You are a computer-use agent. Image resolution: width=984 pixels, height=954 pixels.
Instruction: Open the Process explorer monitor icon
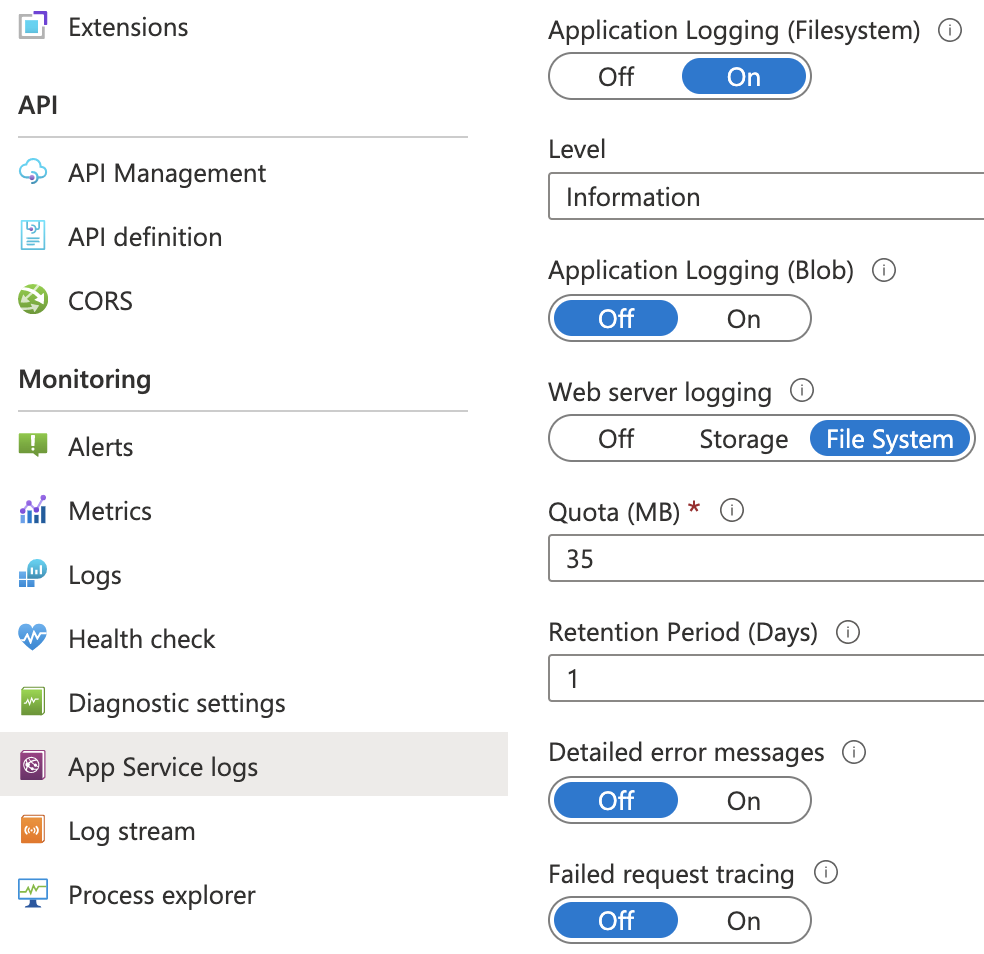(33, 895)
